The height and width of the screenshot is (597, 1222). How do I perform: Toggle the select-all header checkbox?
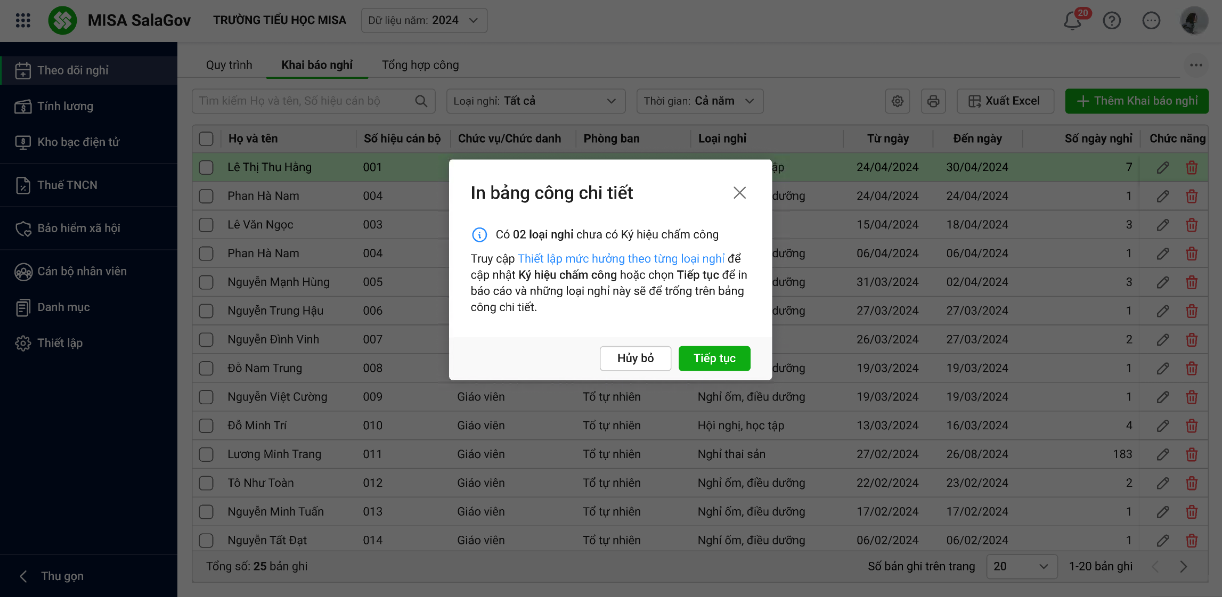click(206, 139)
